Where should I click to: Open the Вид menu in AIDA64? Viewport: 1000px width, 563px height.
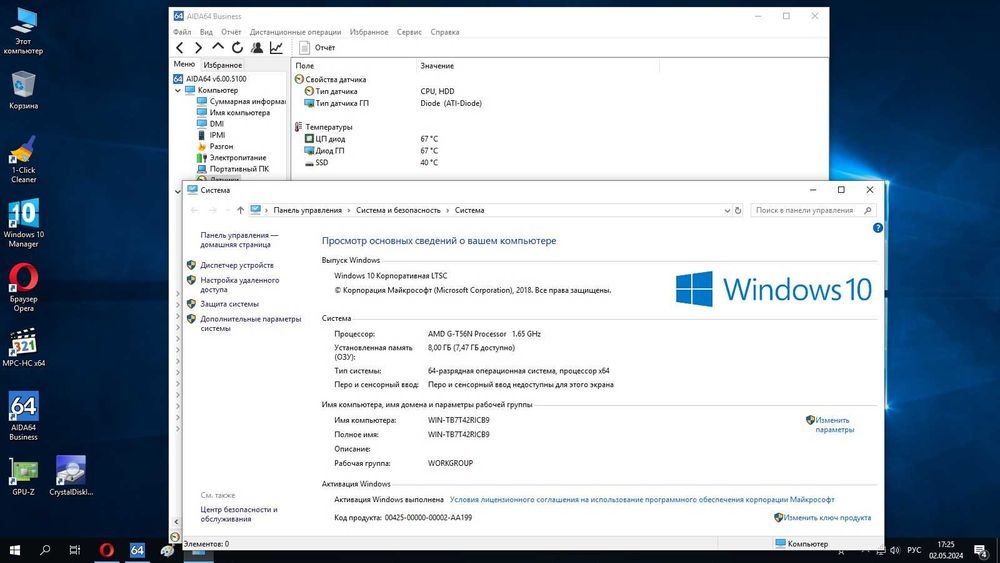click(x=206, y=32)
